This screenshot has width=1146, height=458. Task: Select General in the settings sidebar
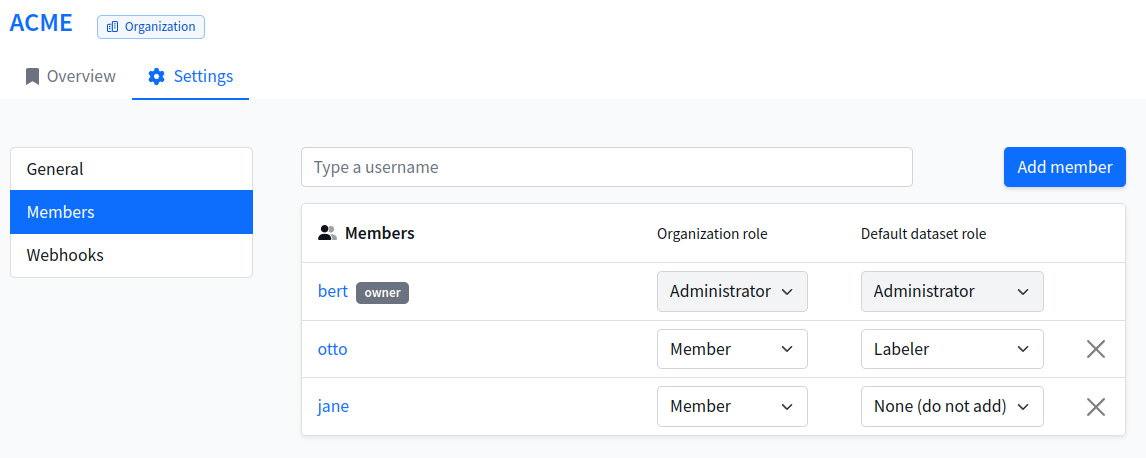pyautogui.click(x=131, y=169)
